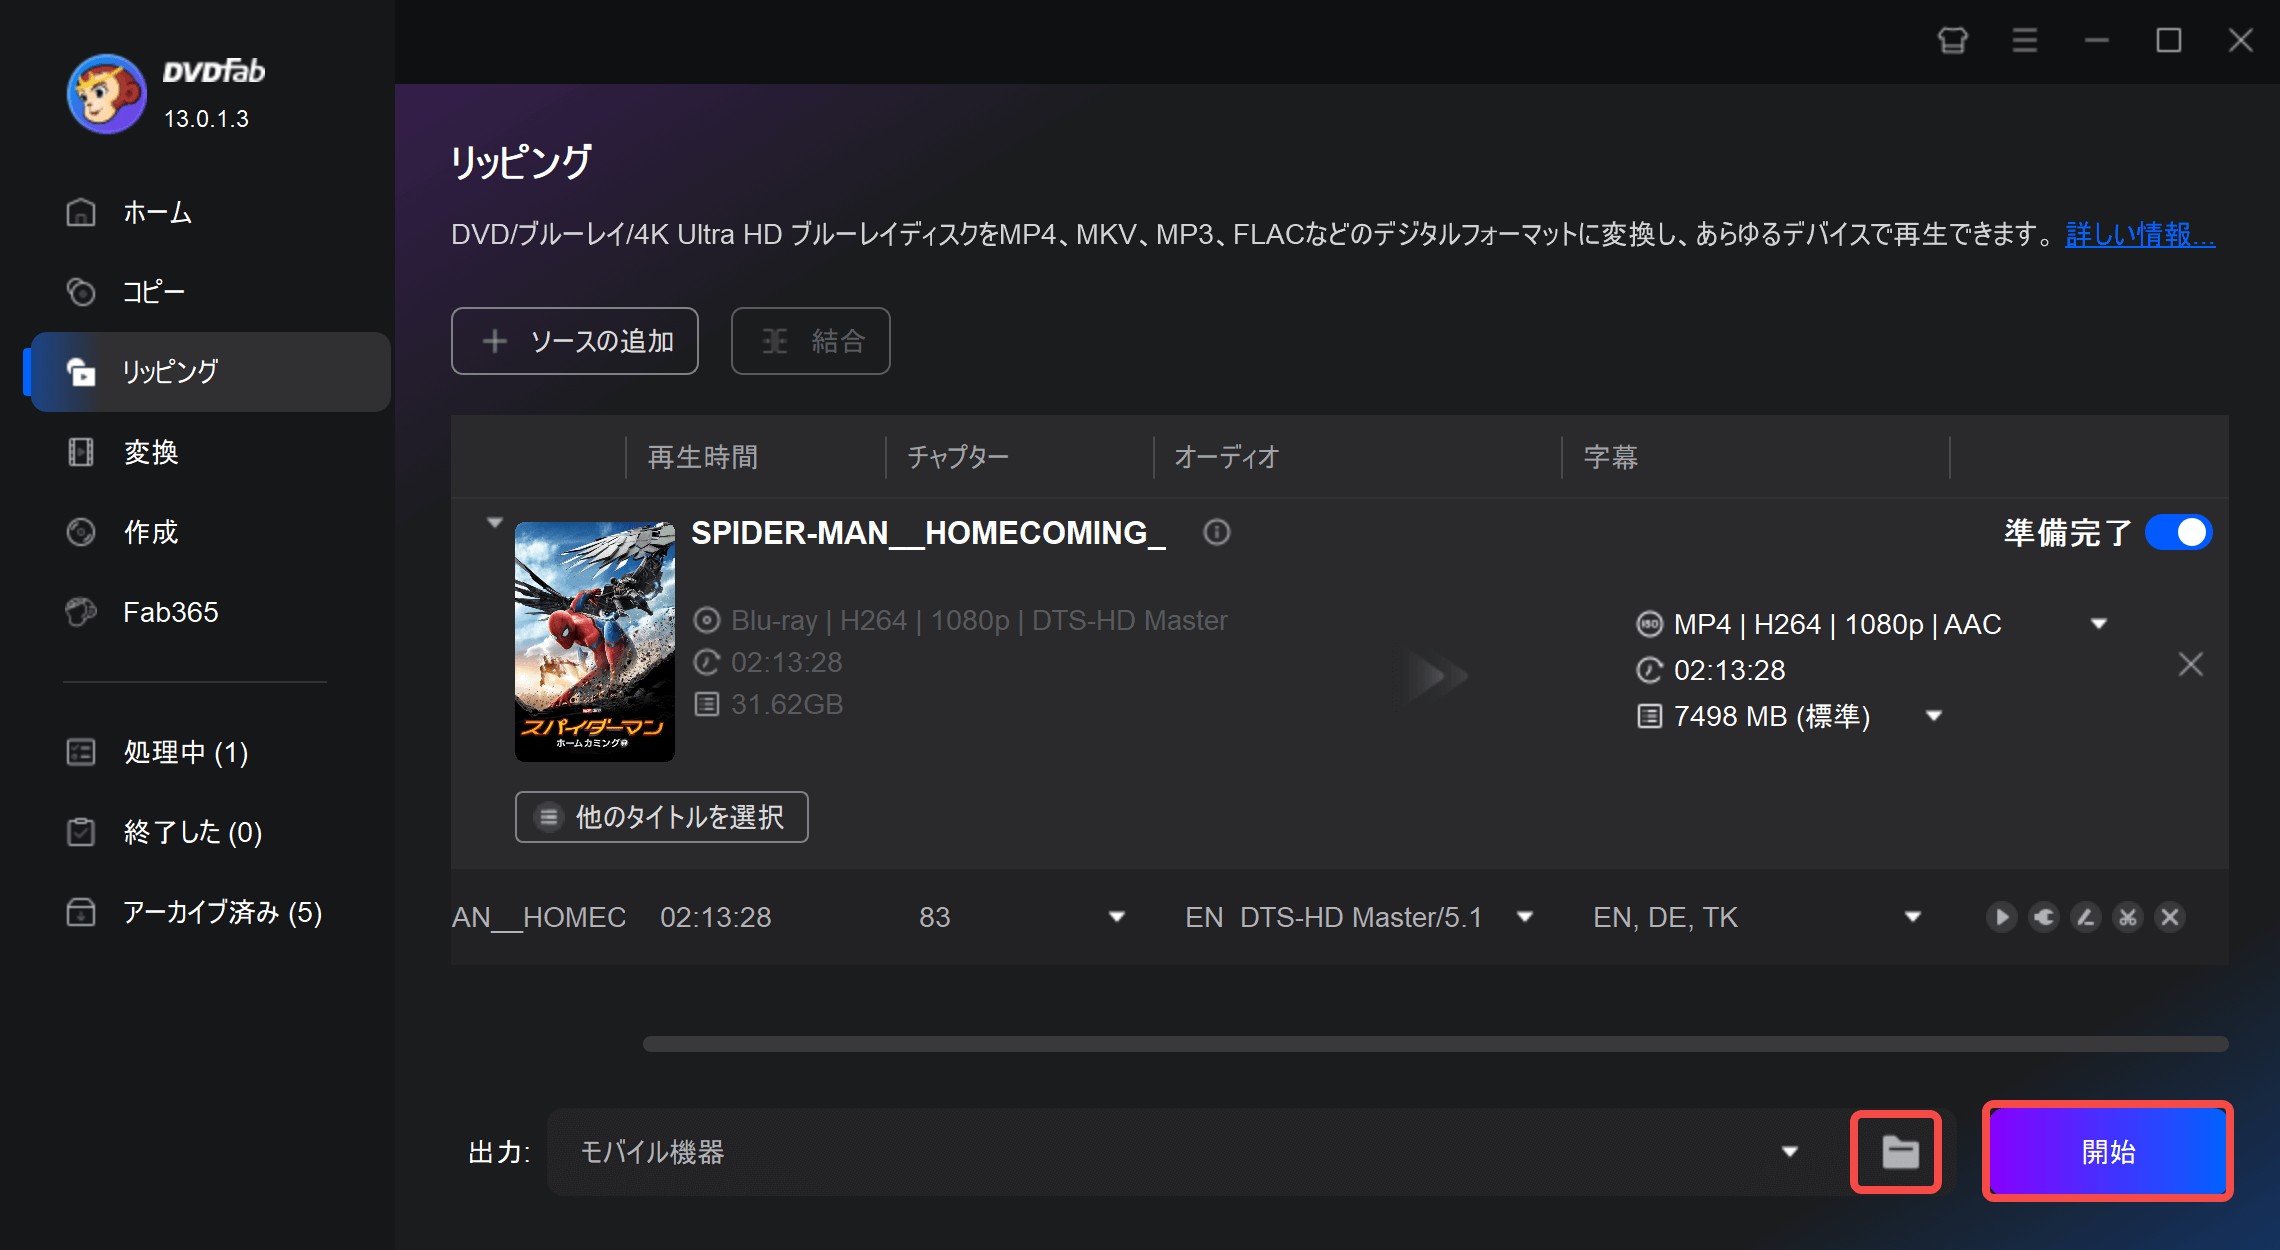Minimize the DVDFab window
The image size is (2280, 1250).
[2097, 40]
